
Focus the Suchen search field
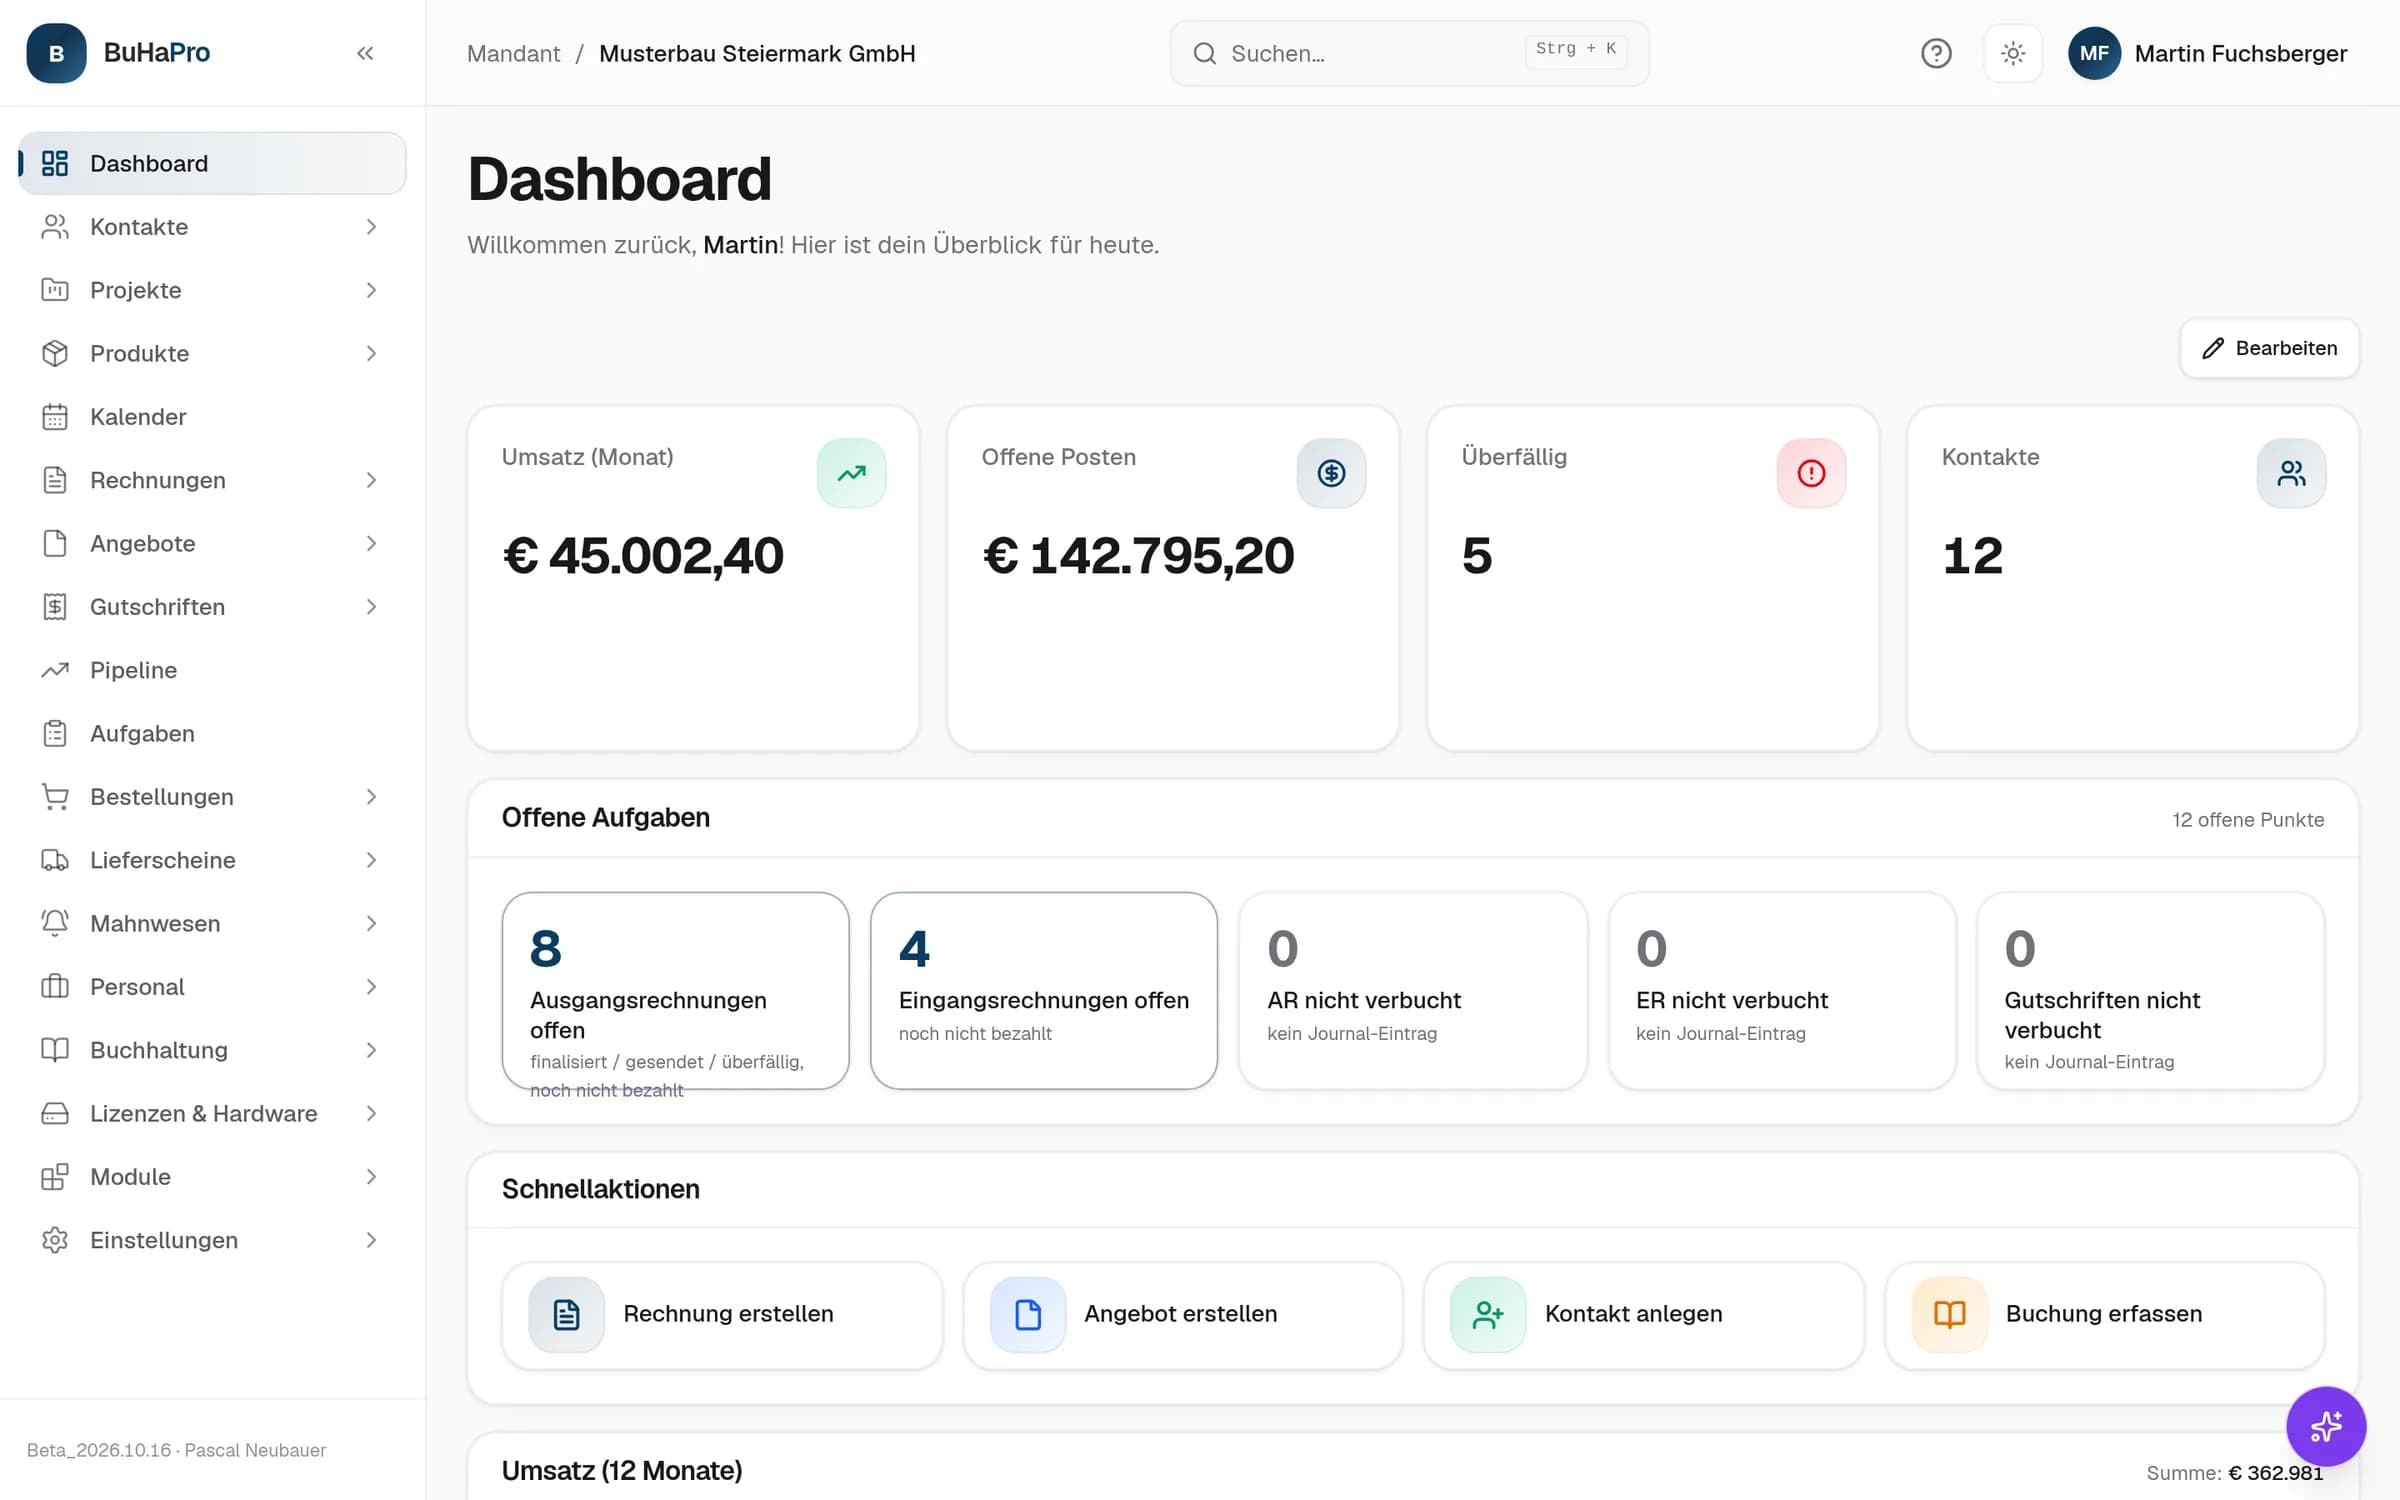click(1409, 53)
